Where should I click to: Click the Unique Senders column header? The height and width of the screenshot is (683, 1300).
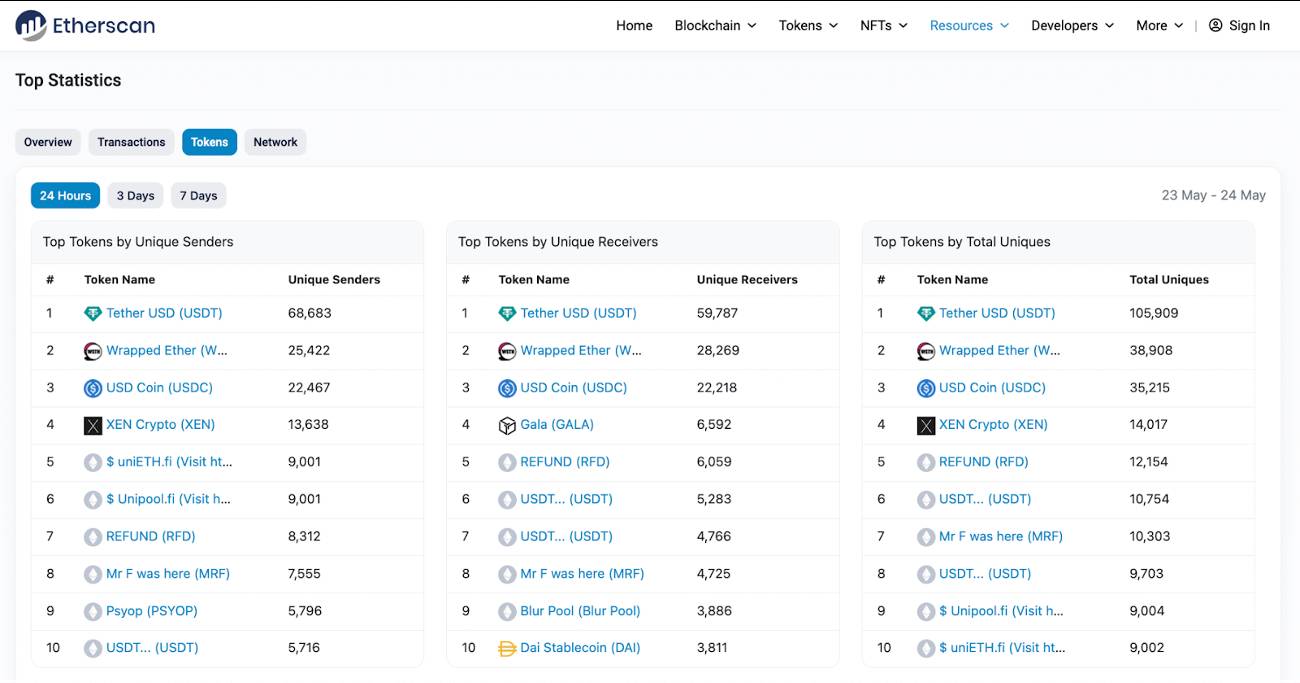(x=334, y=280)
